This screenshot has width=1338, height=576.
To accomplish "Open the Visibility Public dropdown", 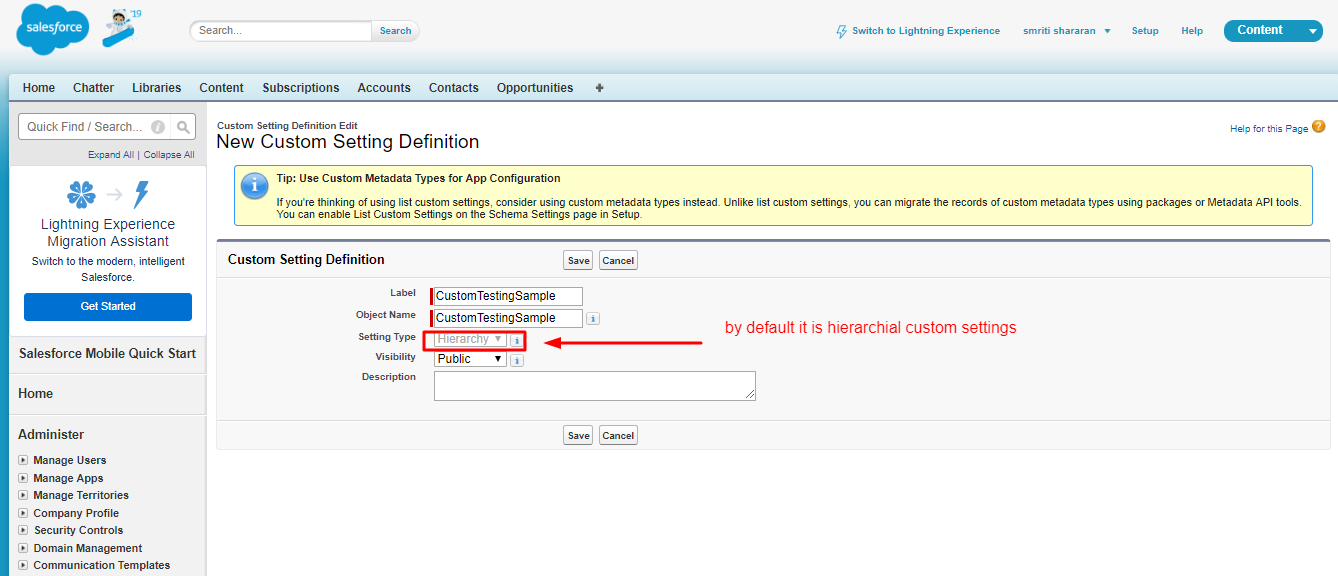I will tap(469, 358).
